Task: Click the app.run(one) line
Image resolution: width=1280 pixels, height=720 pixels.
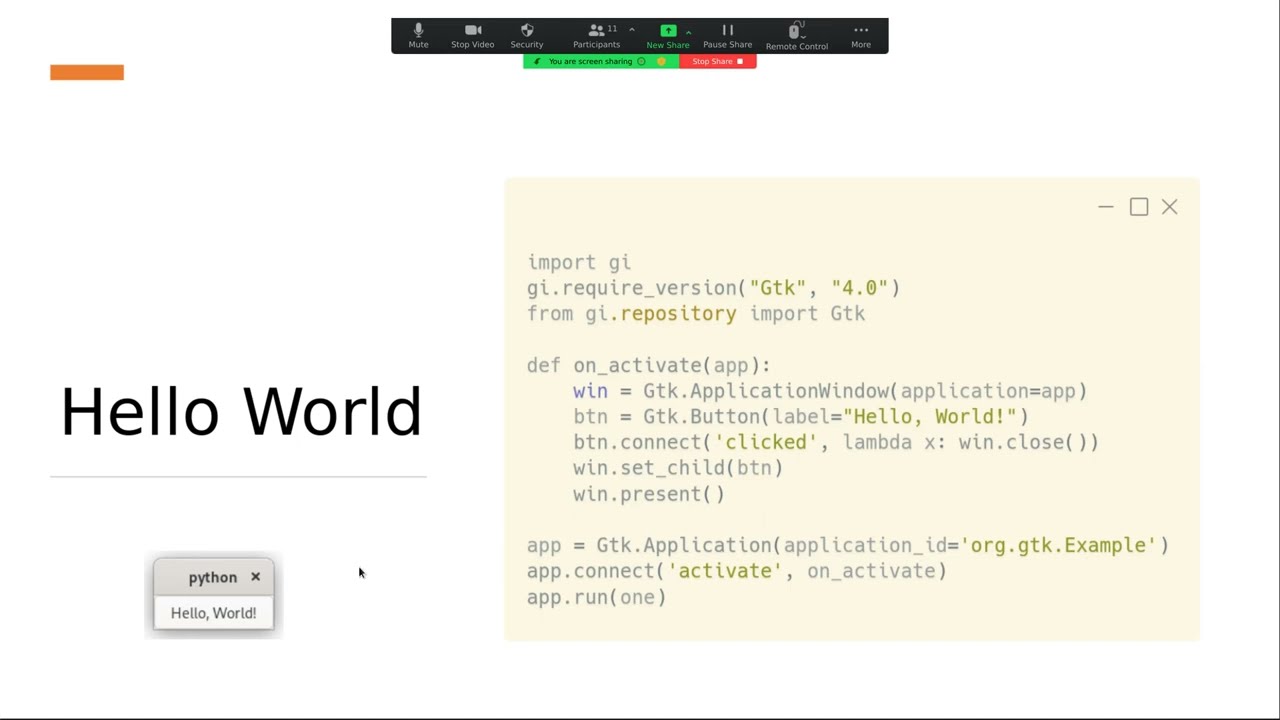Action: pos(596,597)
